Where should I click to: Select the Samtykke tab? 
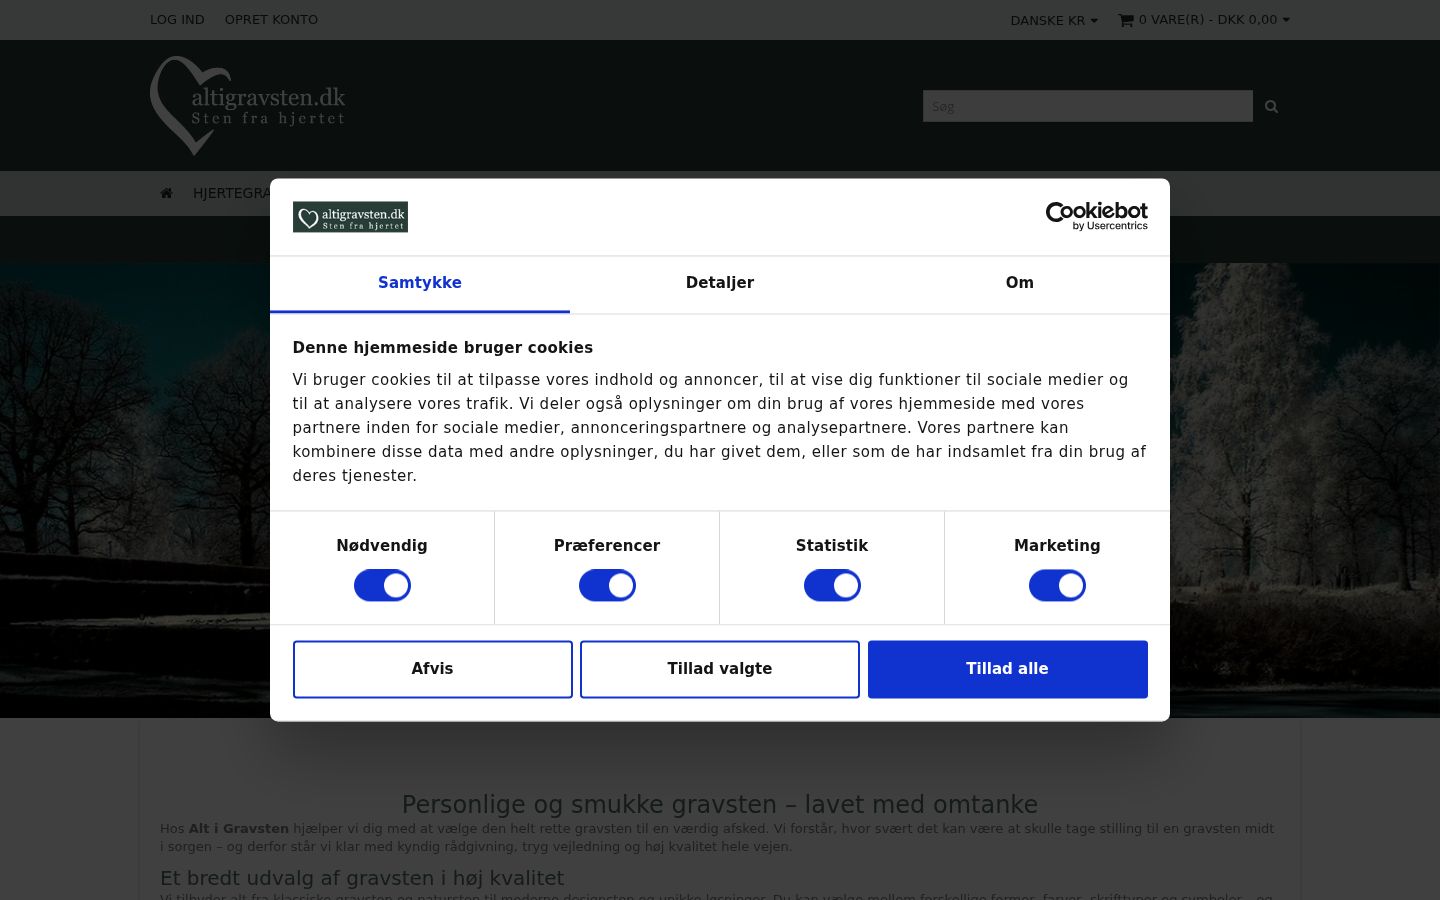pos(420,284)
